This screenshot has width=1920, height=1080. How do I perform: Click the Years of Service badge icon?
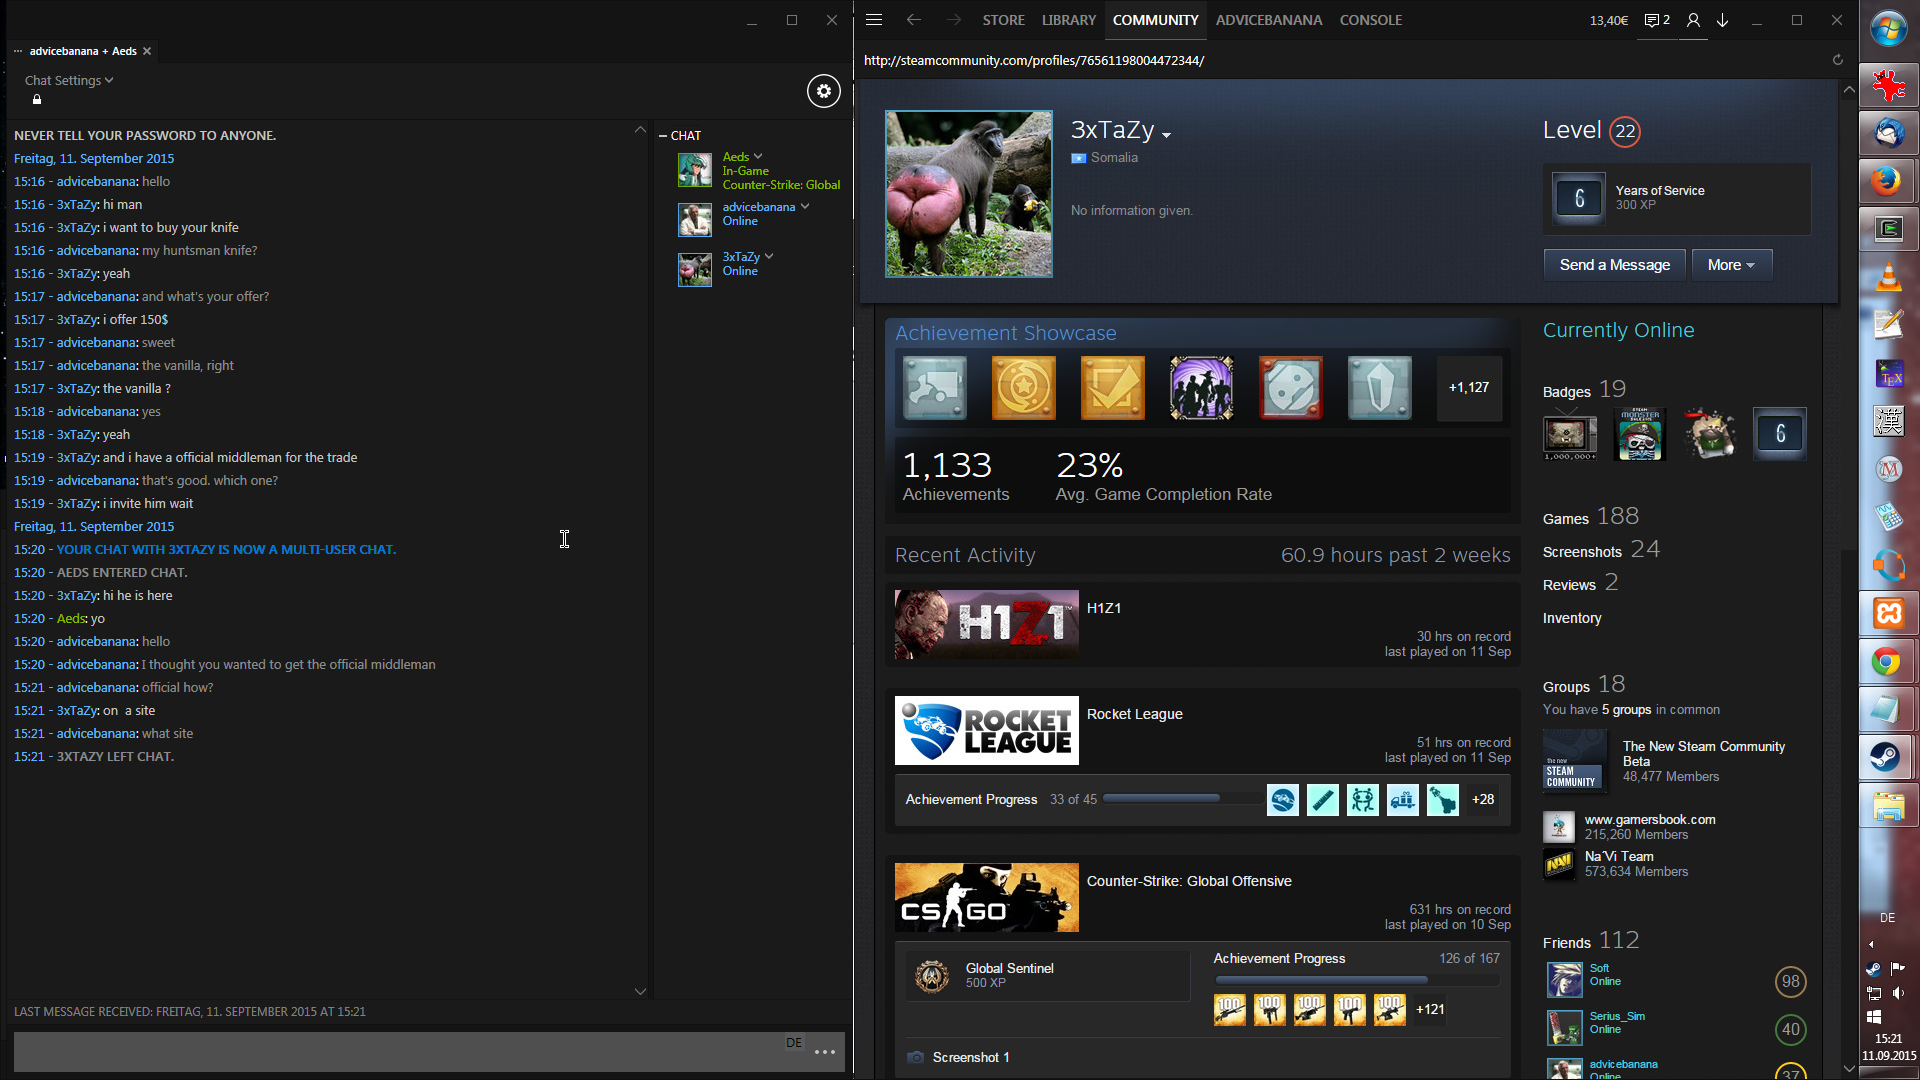(x=1579, y=198)
